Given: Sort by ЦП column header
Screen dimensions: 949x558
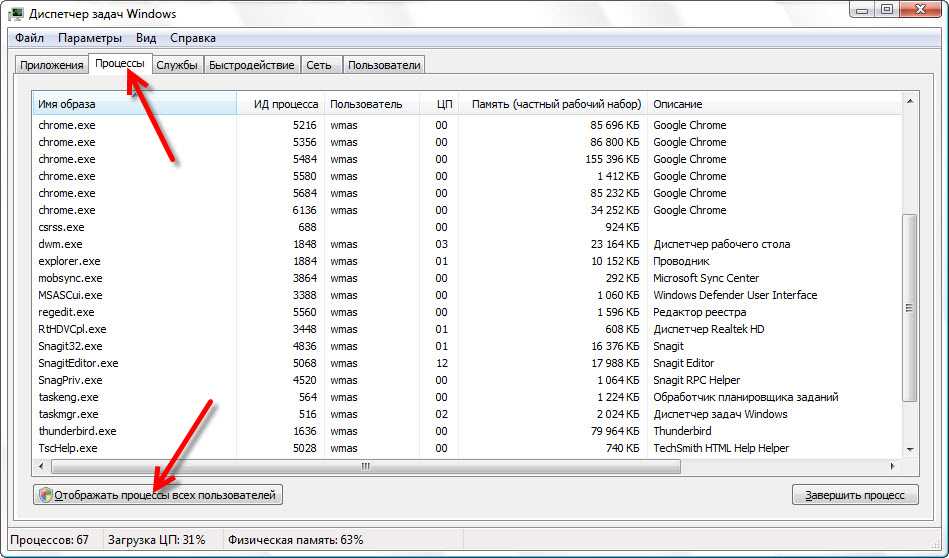Looking at the screenshot, I should coord(439,104).
